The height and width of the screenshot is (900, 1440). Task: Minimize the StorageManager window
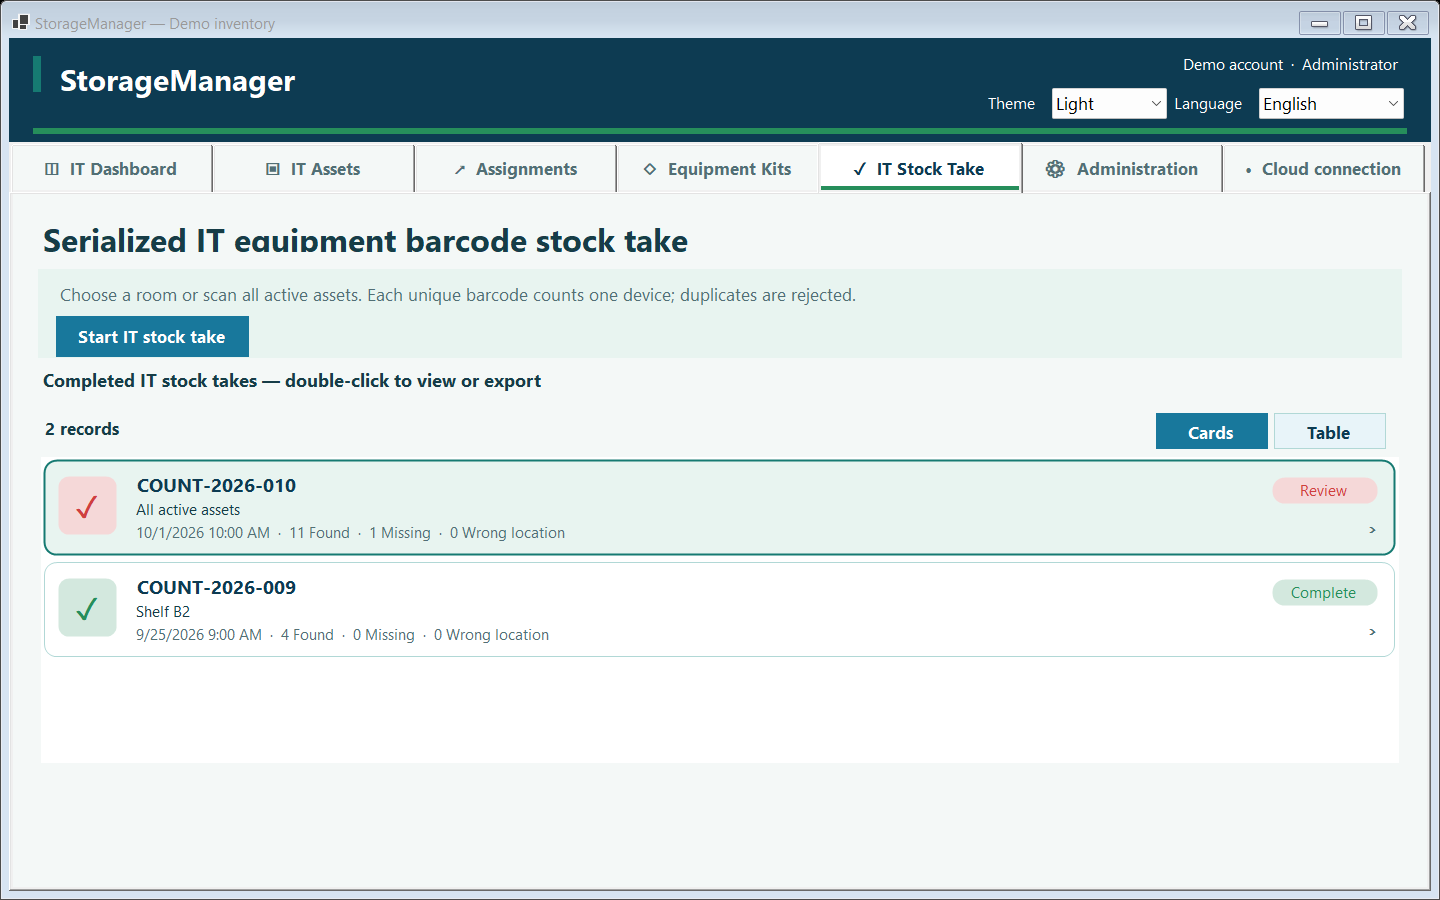1320,22
